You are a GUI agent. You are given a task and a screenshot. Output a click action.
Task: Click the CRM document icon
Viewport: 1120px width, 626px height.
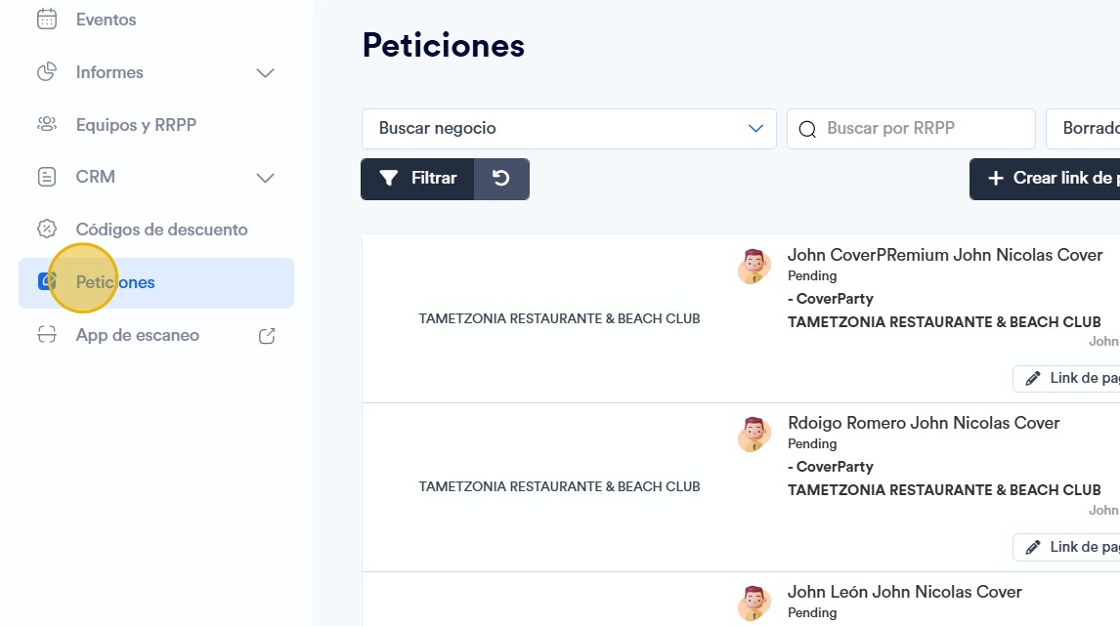47,177
